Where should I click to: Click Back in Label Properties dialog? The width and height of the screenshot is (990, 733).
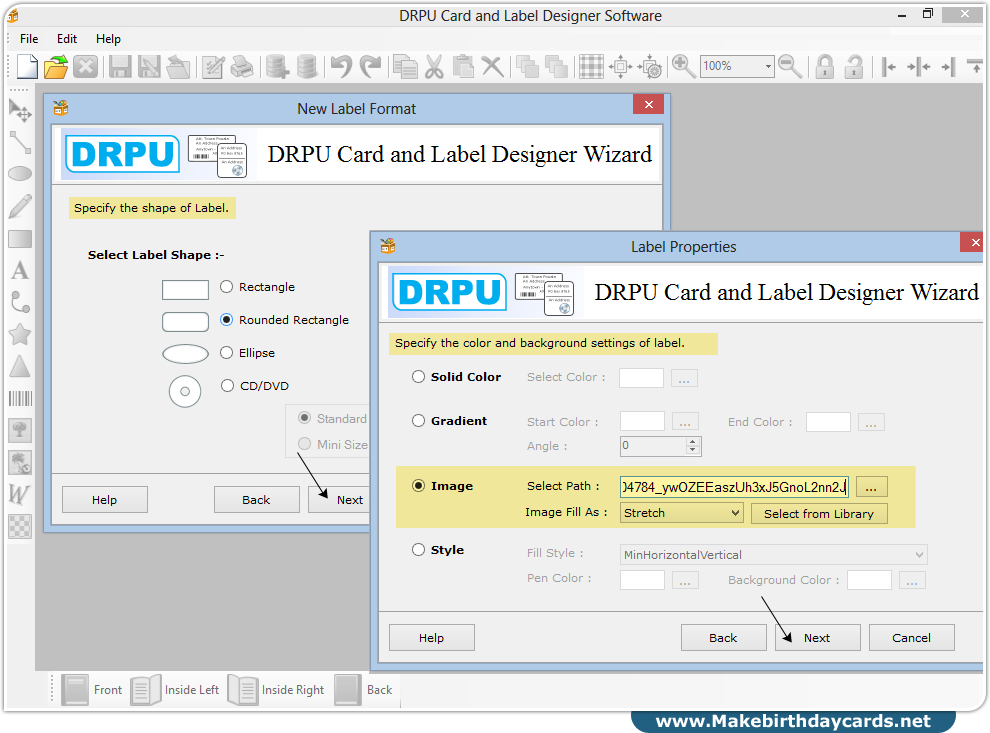click(723, 638)
